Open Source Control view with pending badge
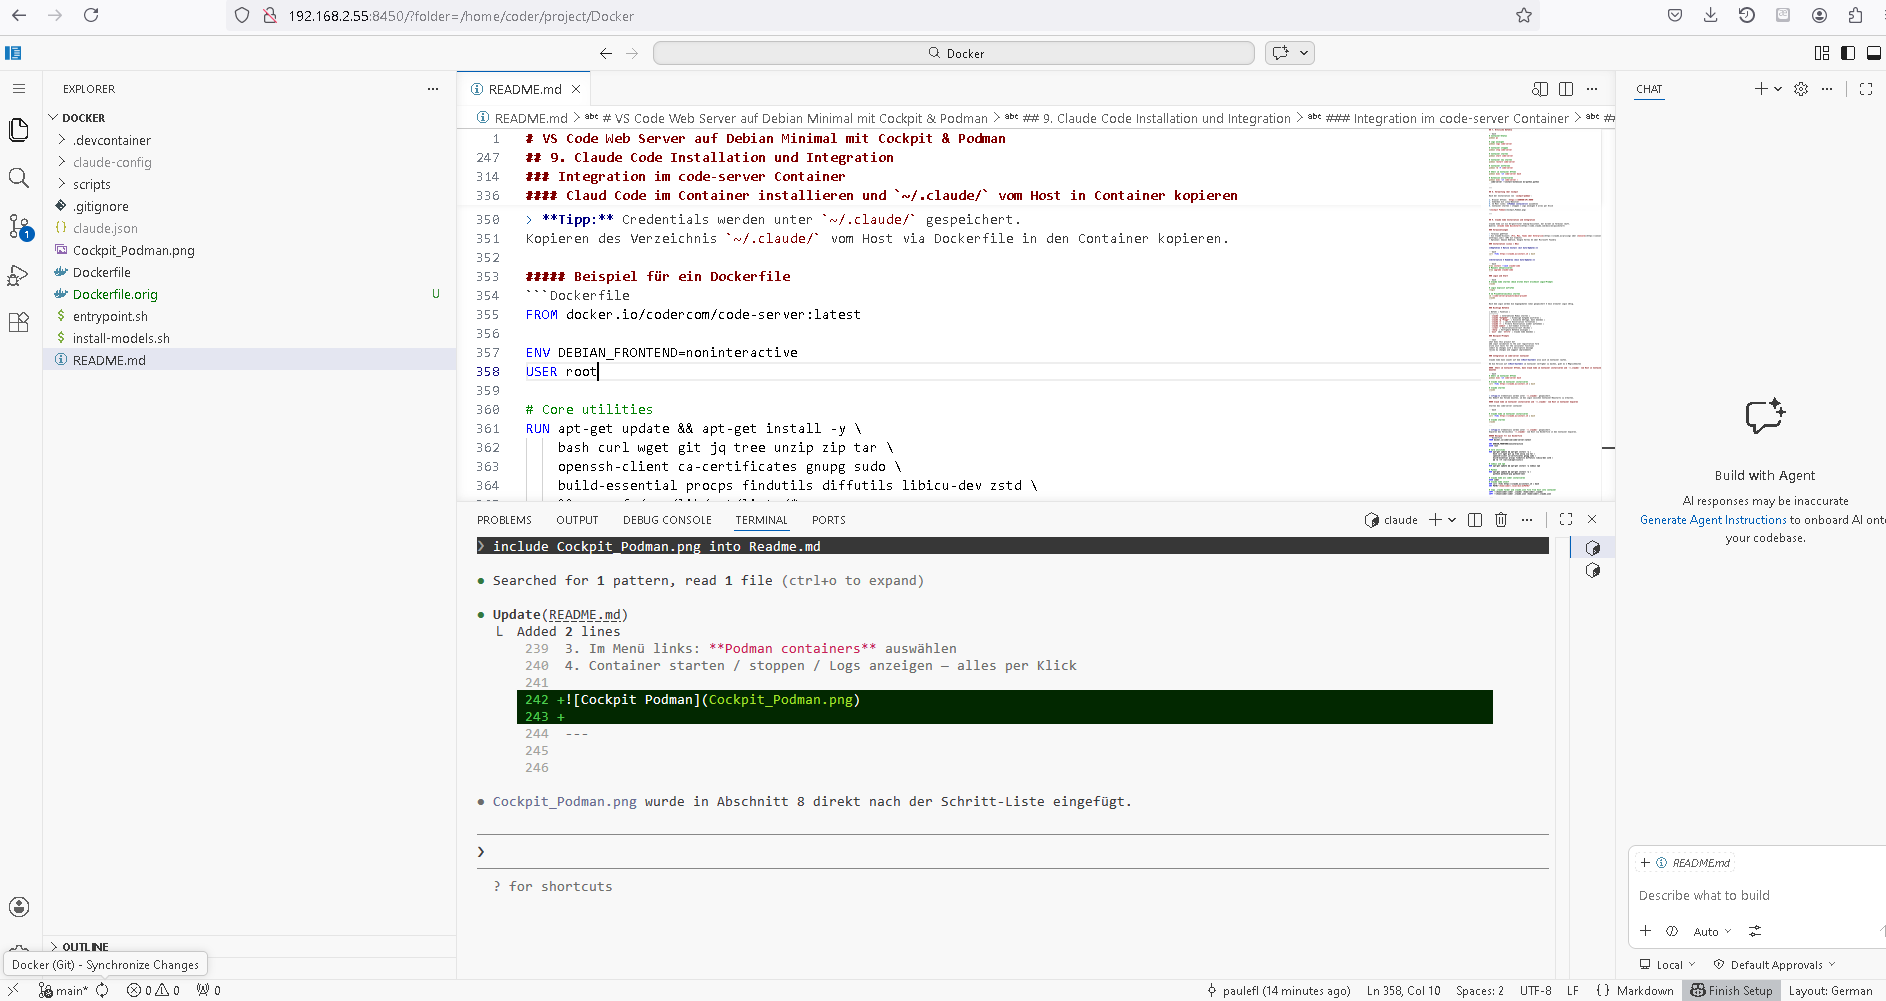Image resolution: width=1886 pixels, height=1001 pixels. click(19, 227)
